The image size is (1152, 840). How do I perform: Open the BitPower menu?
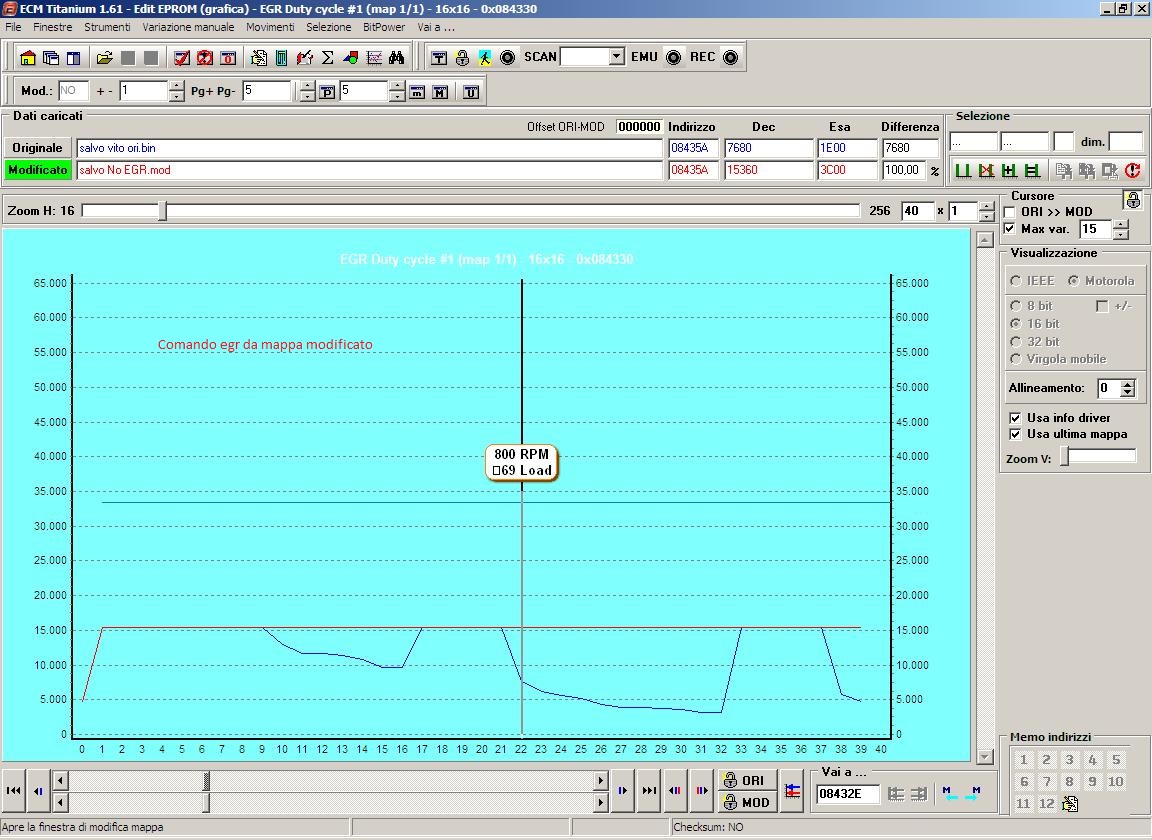(x=384, y=27)
